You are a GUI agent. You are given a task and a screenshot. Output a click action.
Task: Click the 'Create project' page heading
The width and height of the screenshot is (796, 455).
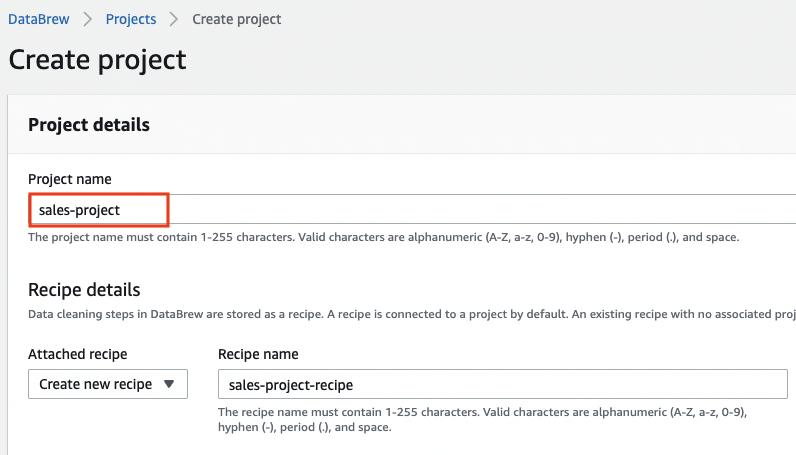click(97, 59)
